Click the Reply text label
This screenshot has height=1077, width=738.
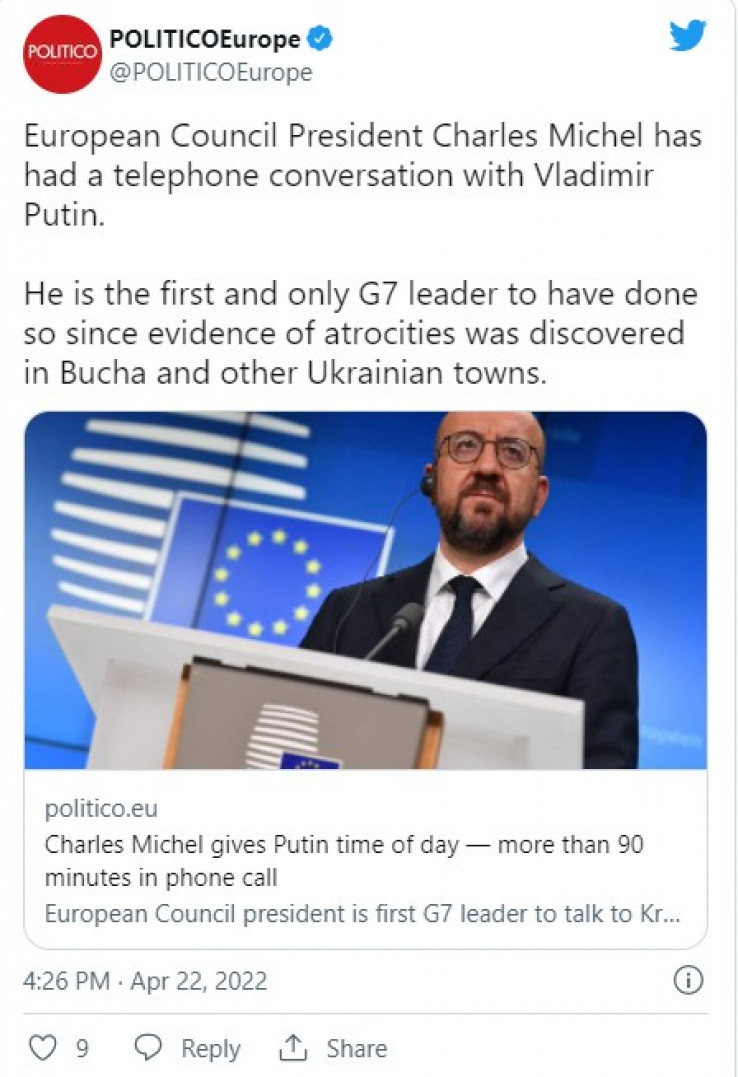pyautogui.click(x=210, y=1048)
